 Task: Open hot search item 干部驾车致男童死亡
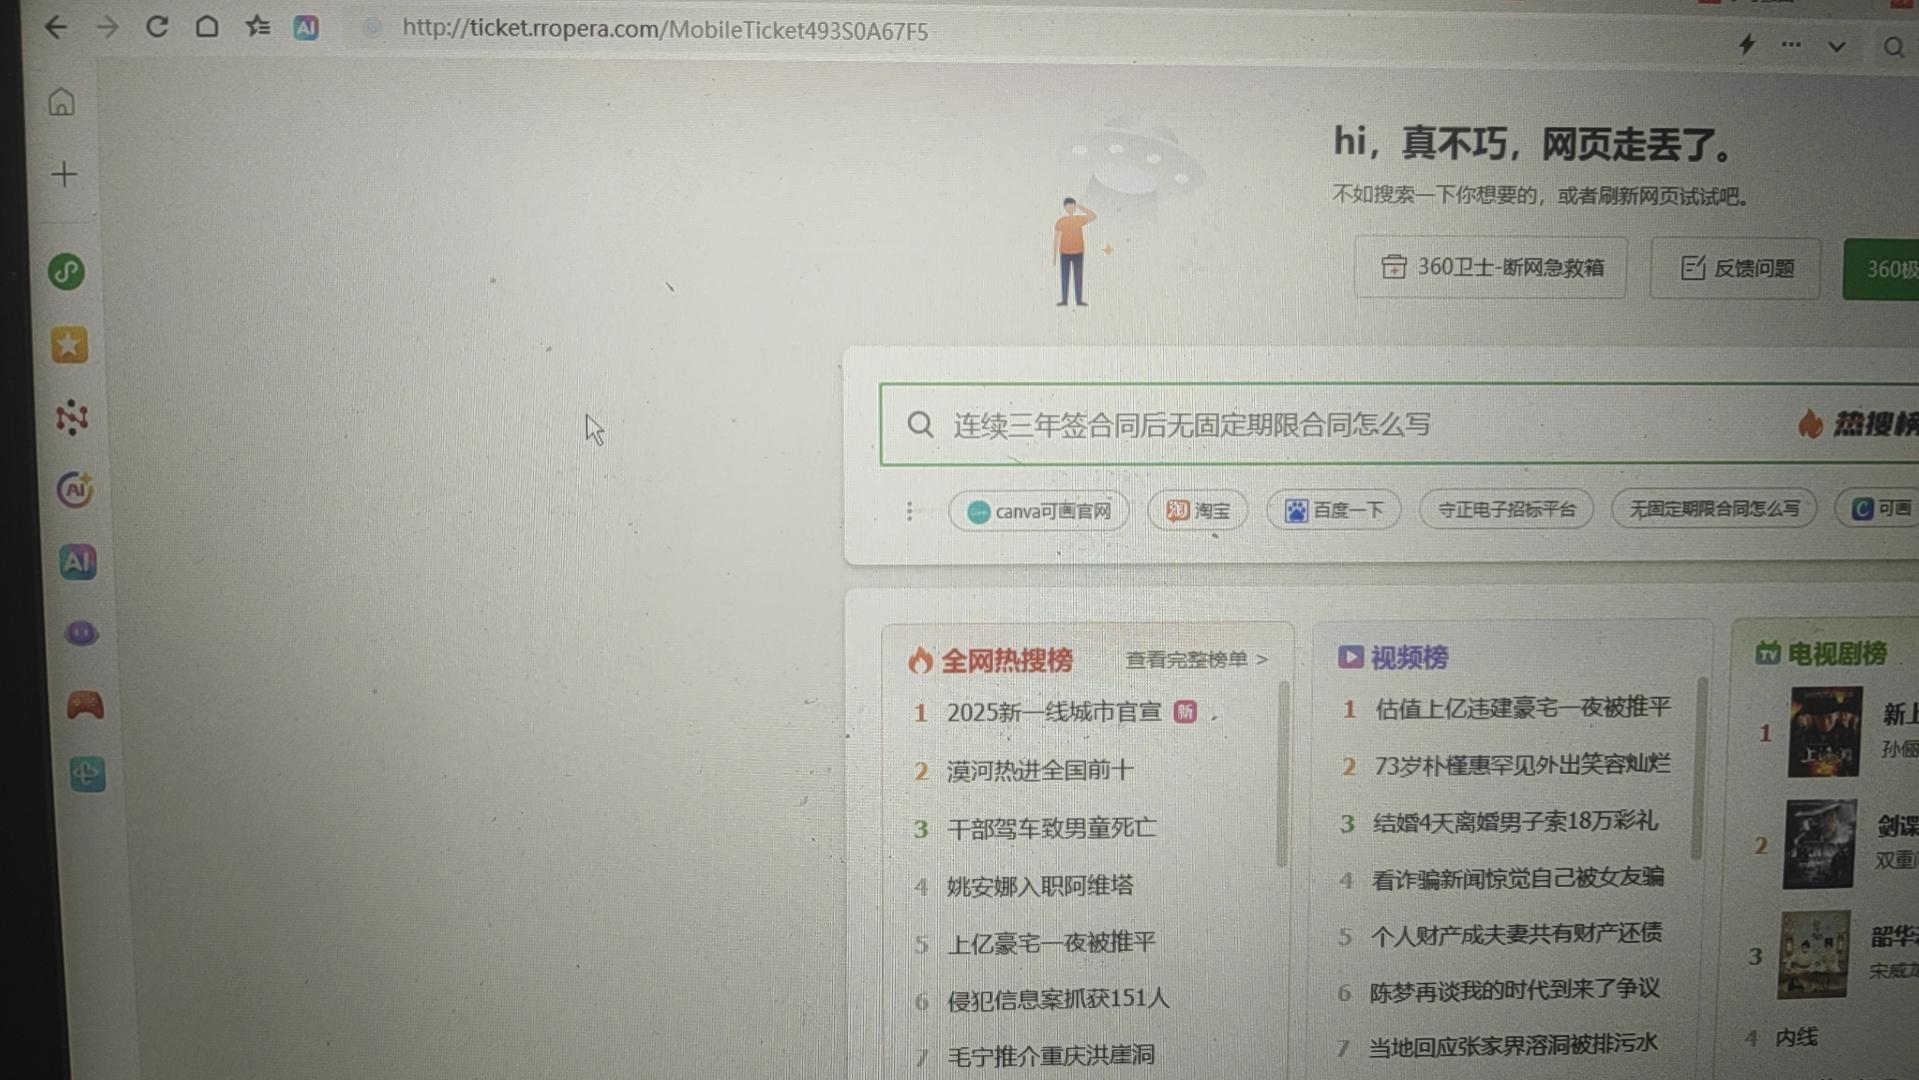point(1051,828)
